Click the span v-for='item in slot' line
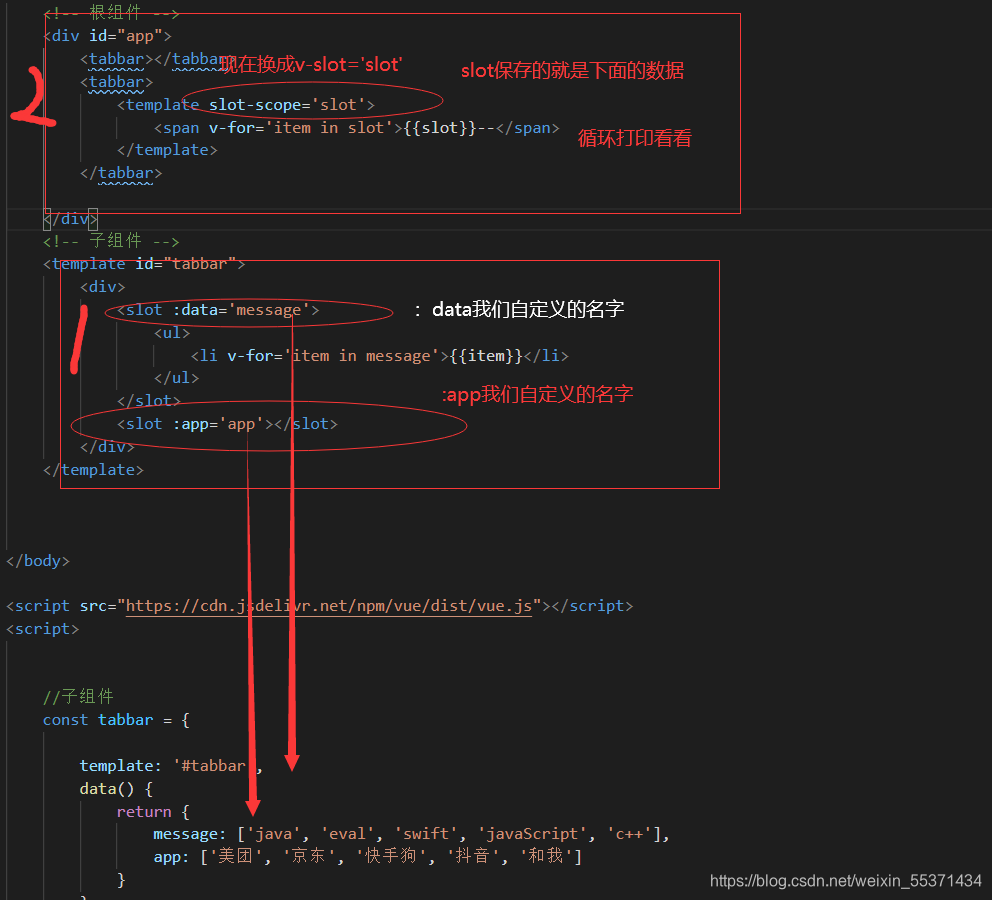The height and width of the screenshot is (900, 992). 357,128
